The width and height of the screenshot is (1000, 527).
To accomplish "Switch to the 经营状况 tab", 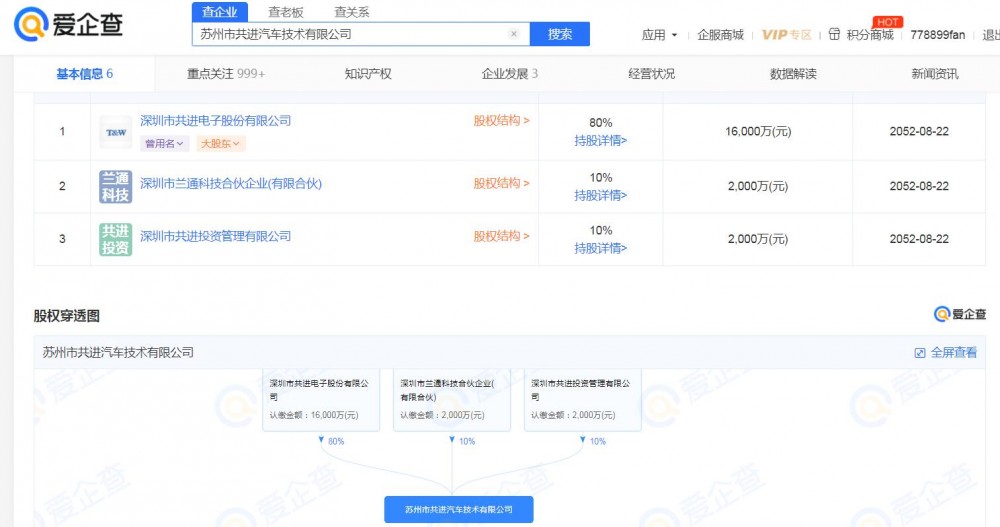I will click(651, 74).
